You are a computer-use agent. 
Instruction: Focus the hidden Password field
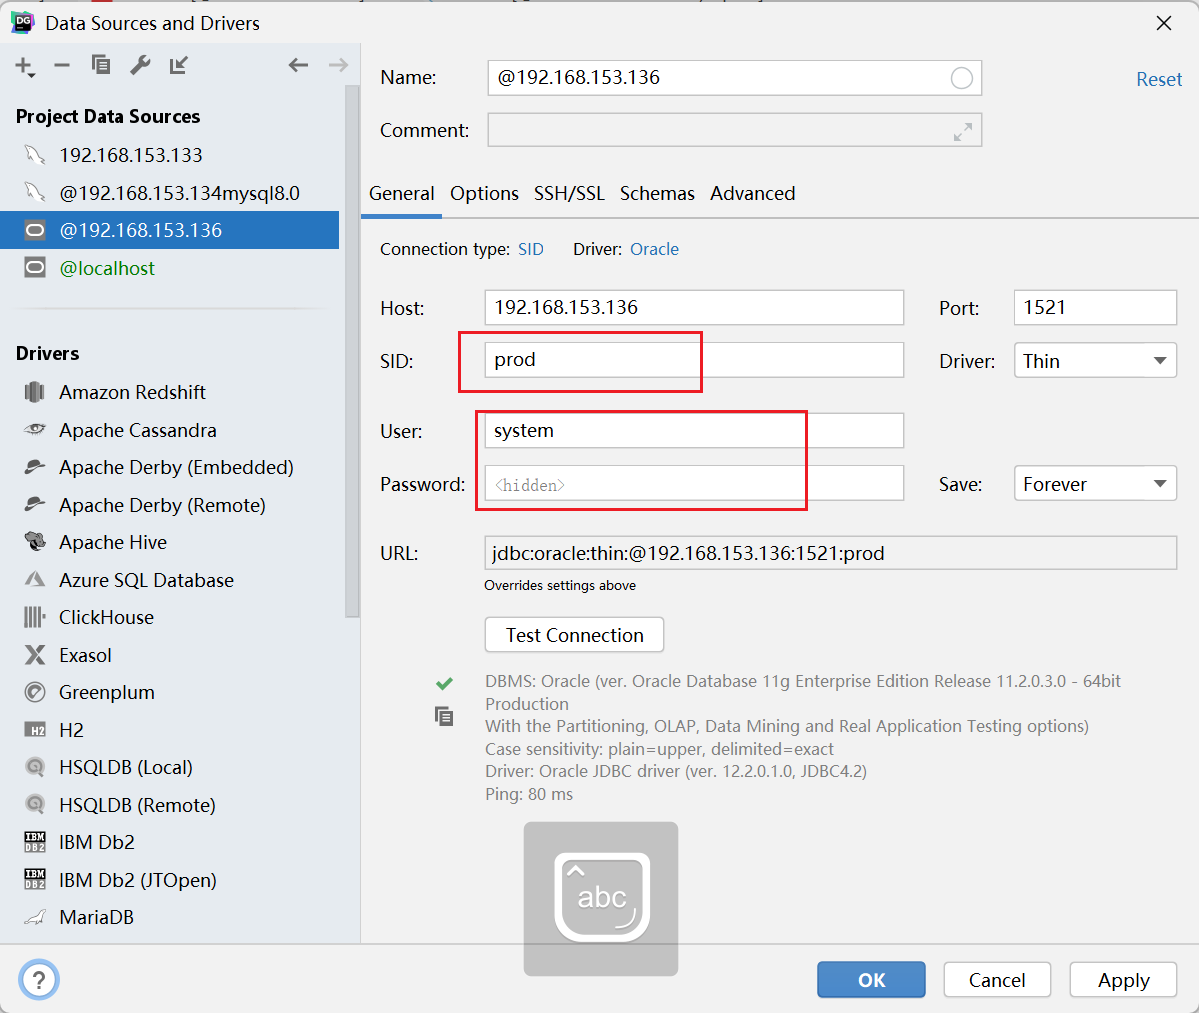[x=694, y=484]
